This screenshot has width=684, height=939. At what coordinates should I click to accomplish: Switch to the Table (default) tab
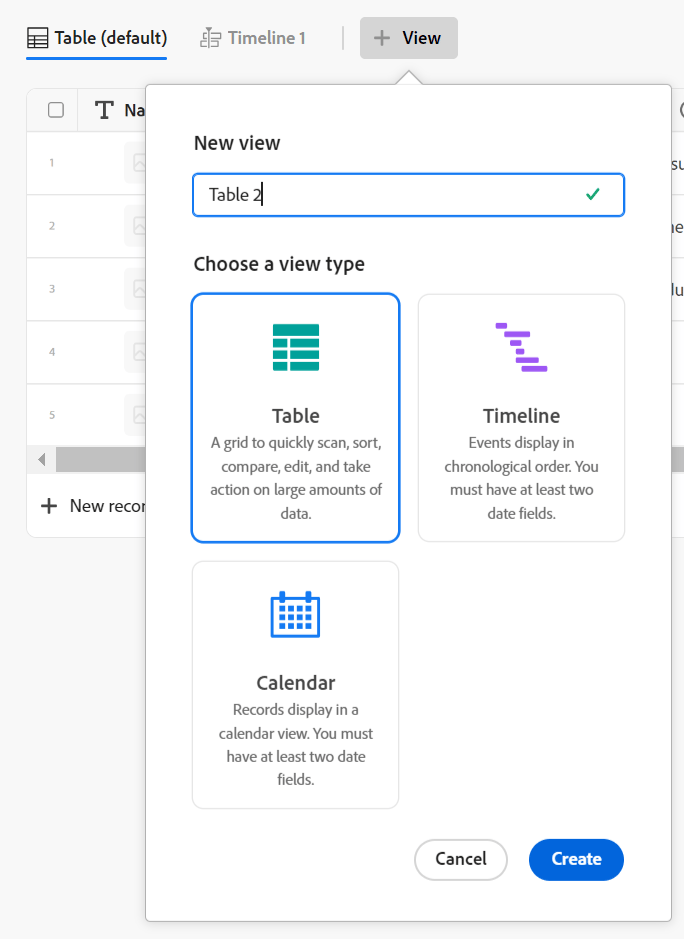click(x=97, y=39)
